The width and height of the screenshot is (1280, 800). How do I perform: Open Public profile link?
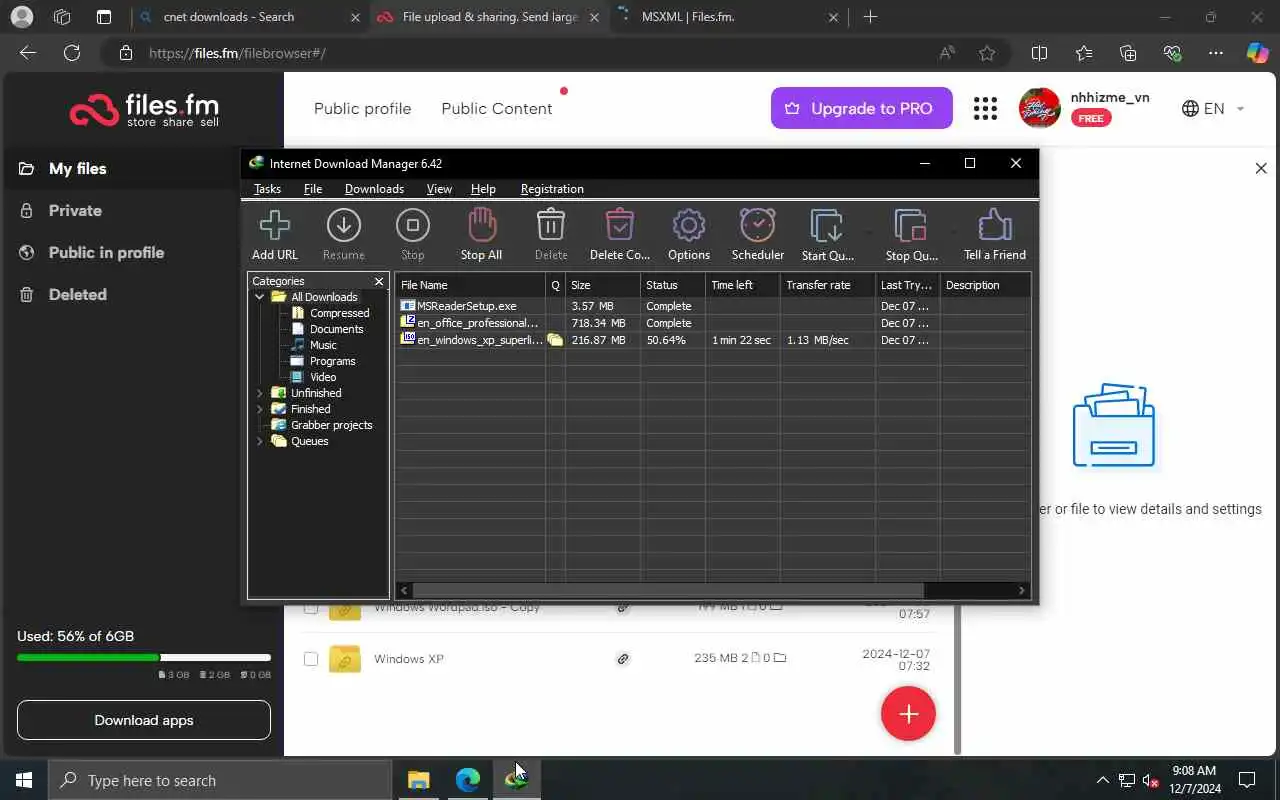(362, 109)
